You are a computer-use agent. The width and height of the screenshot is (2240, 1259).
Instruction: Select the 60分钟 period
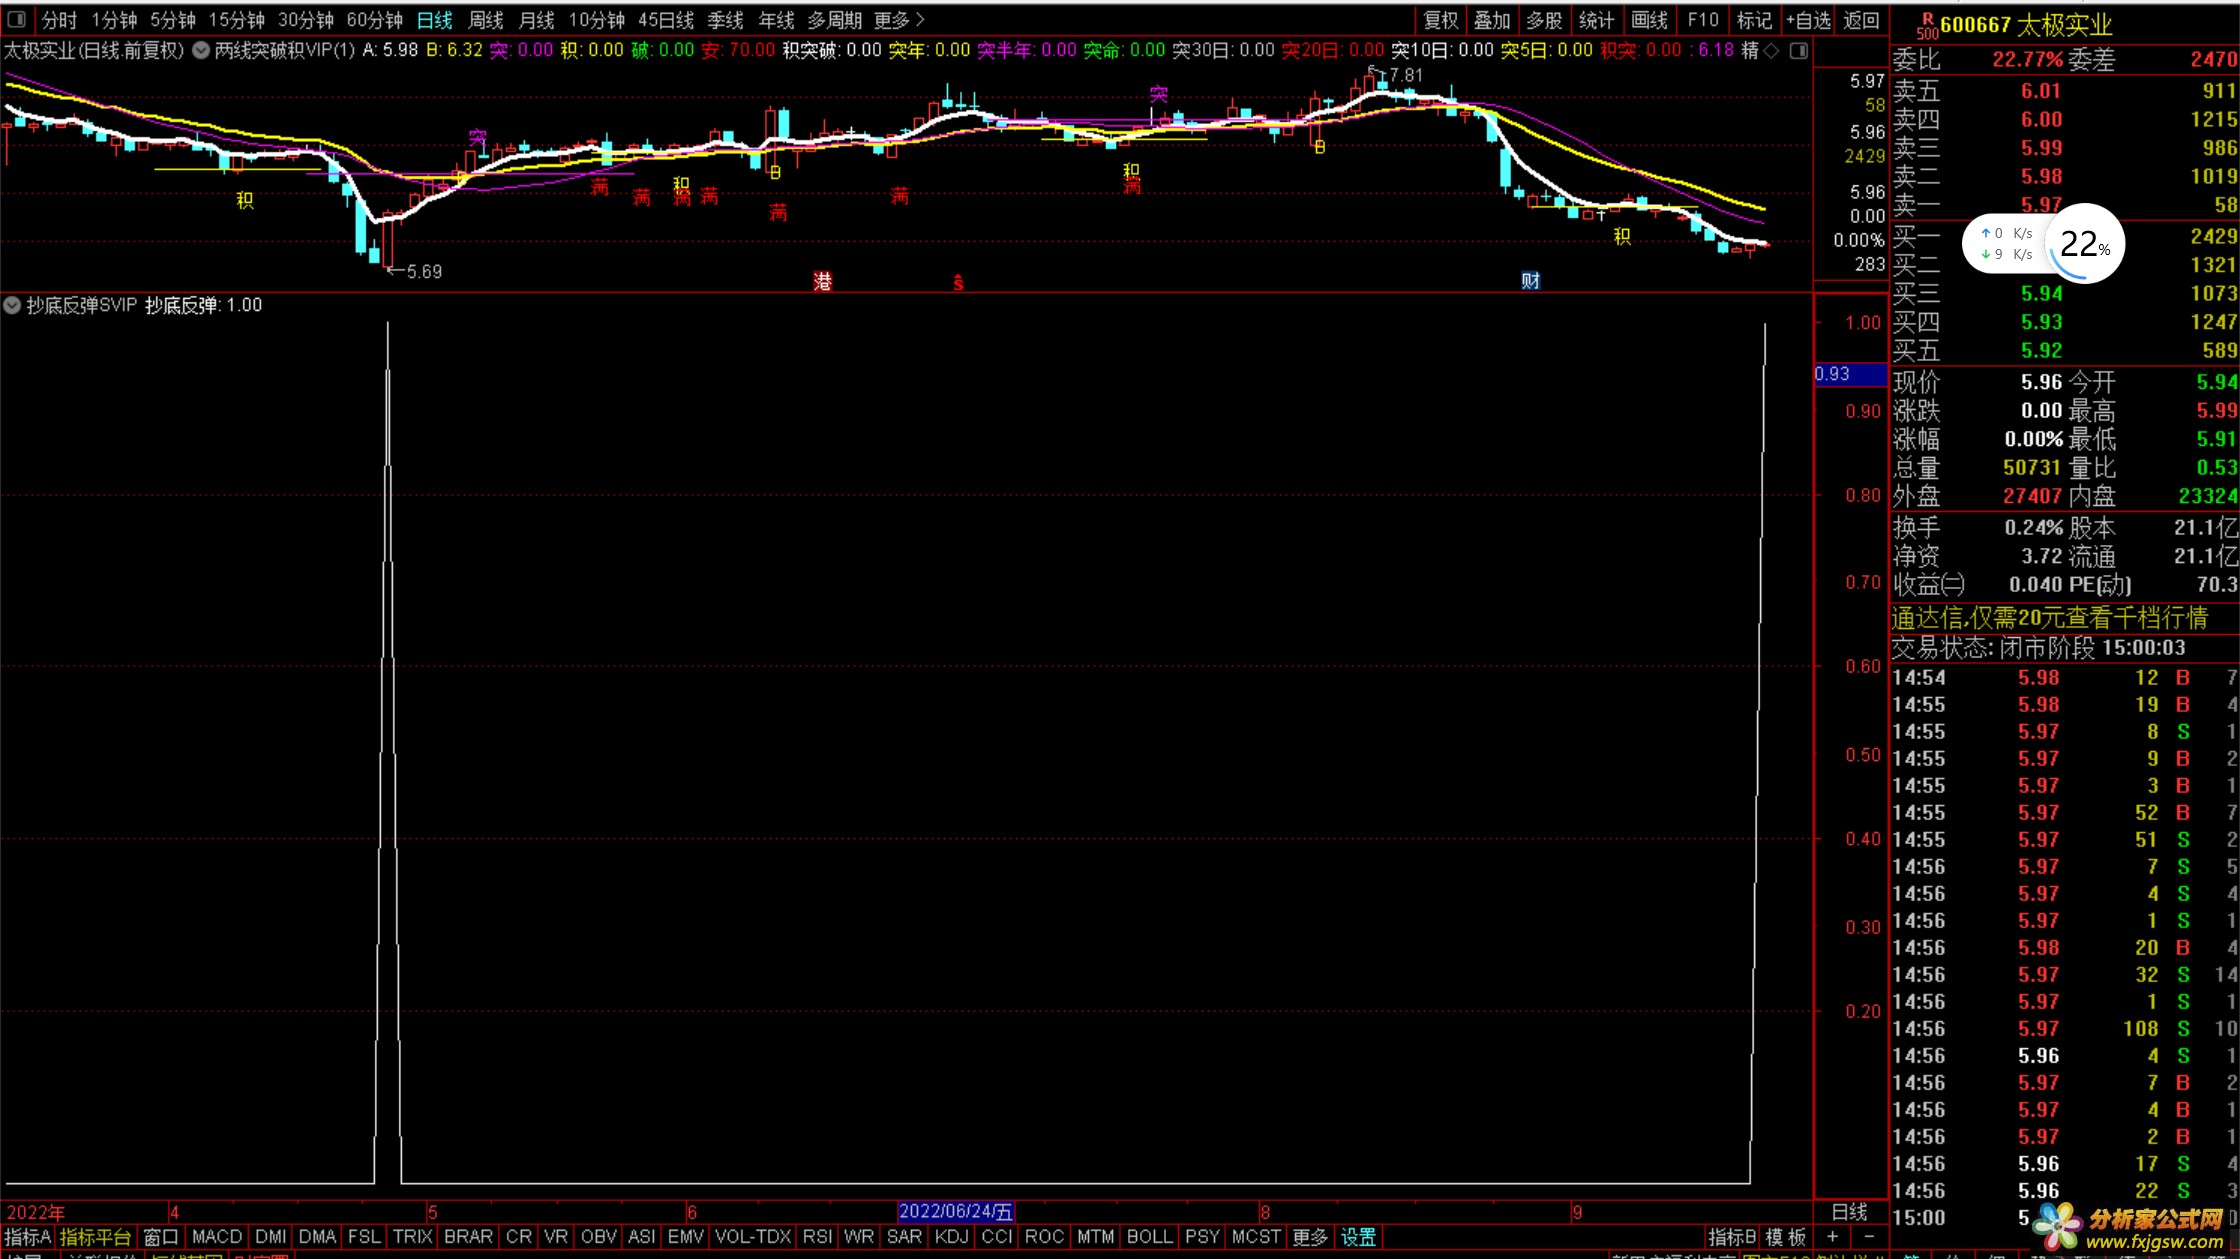click(x=375, y=20)
